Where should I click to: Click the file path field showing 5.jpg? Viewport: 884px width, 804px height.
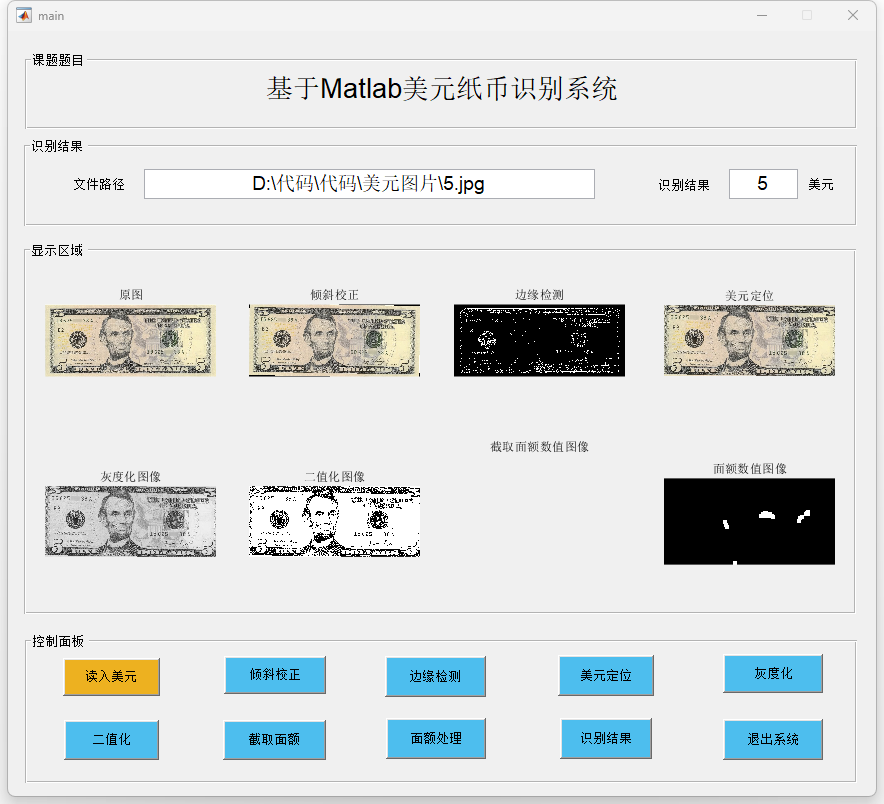point(369,184)
